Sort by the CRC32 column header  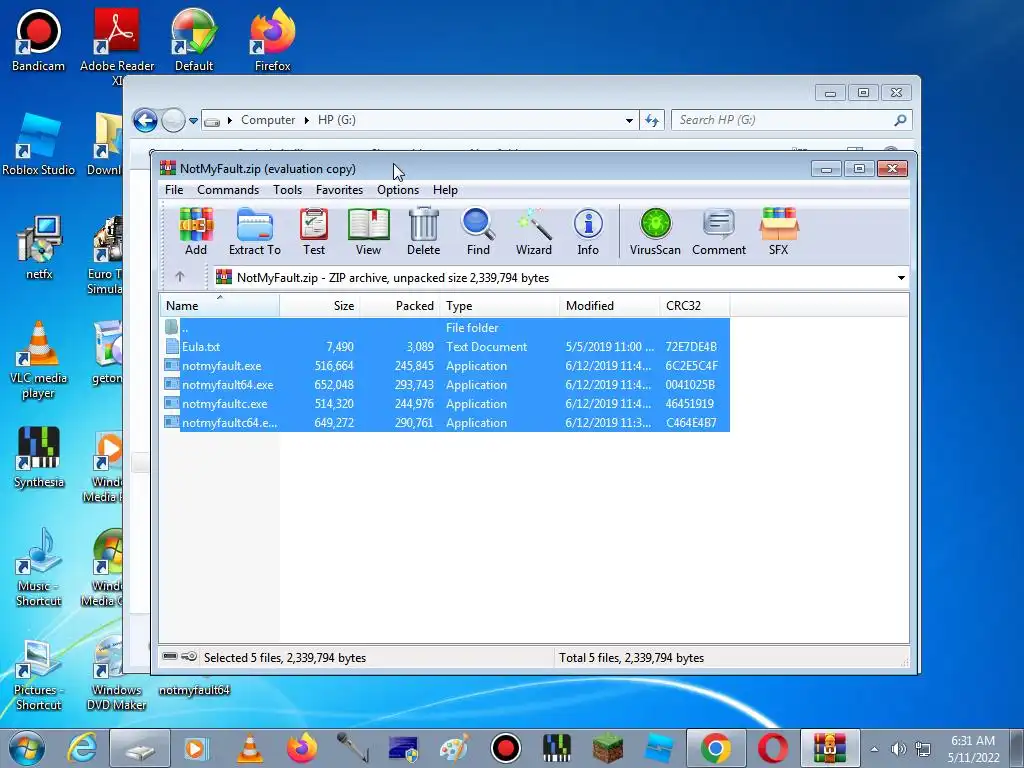tap(695, 306)
